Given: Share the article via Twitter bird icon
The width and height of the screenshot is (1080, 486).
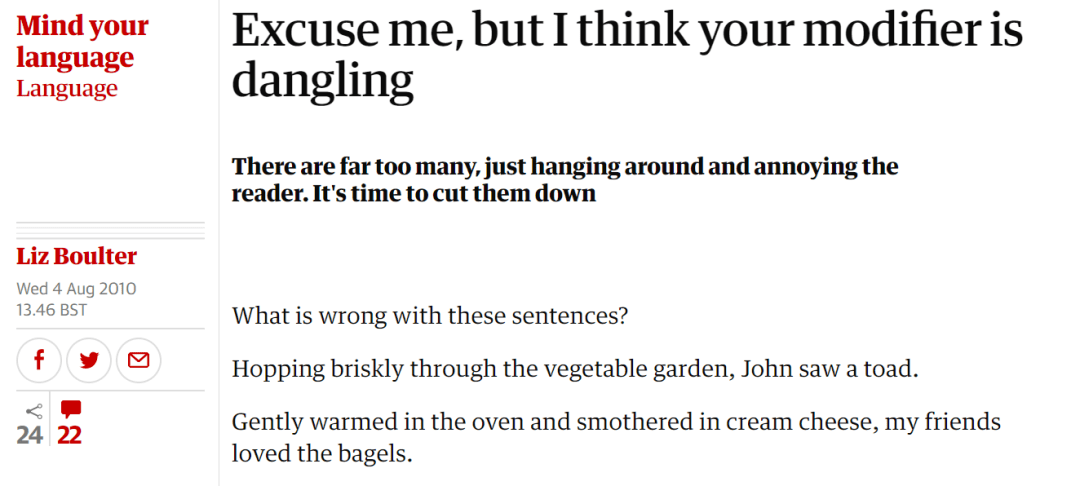Looking at the screenshot, I should (x=89, y=360).
